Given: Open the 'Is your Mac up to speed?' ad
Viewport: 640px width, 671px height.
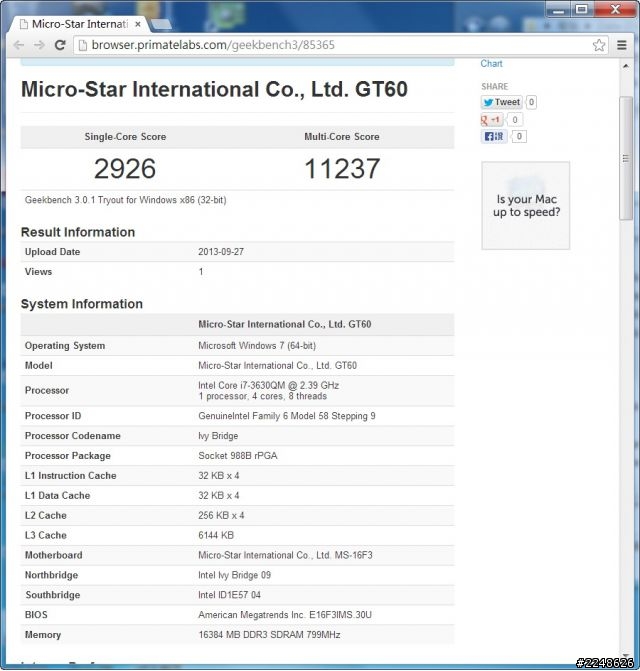Looking at the screenshot, I should click(526, 205).
